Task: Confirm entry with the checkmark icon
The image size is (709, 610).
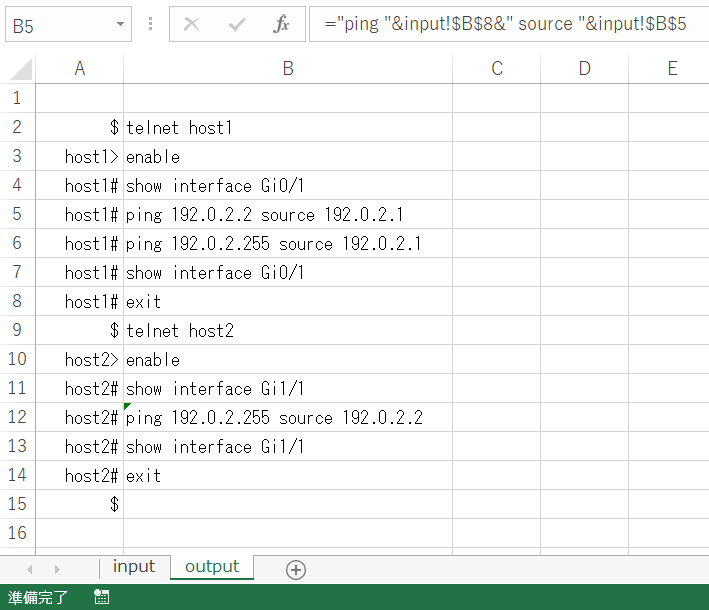Action: 237,24
